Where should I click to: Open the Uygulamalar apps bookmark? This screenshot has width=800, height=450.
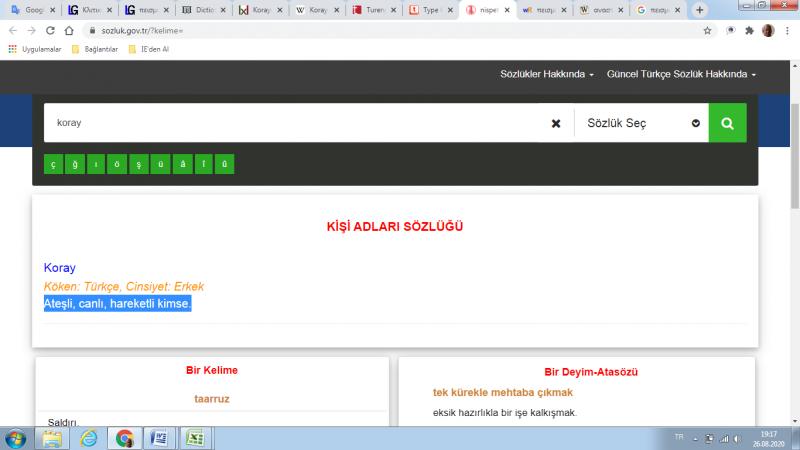tap(35, 49)
